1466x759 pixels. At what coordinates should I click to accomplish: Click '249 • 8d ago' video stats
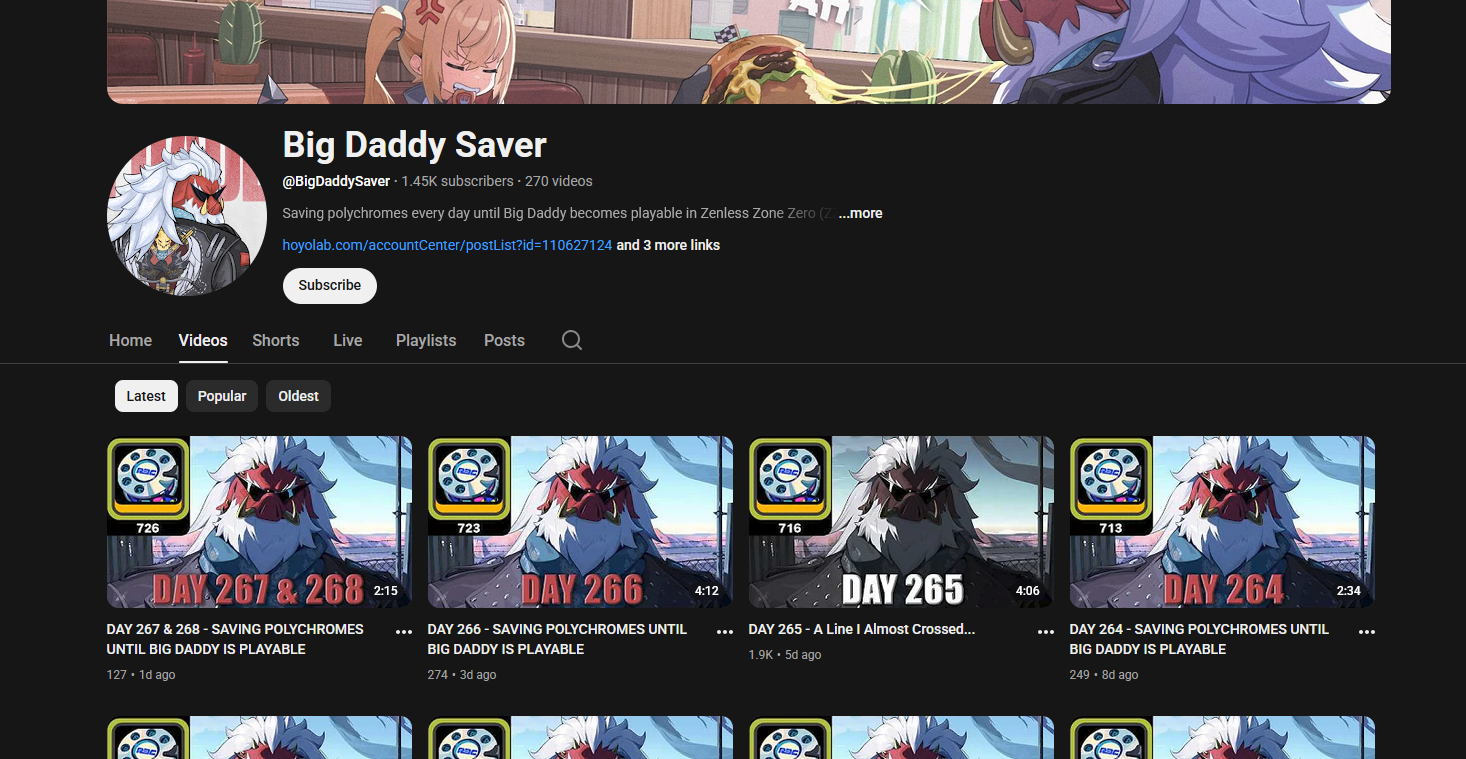pyautogui.click(x=1104, y=675)
